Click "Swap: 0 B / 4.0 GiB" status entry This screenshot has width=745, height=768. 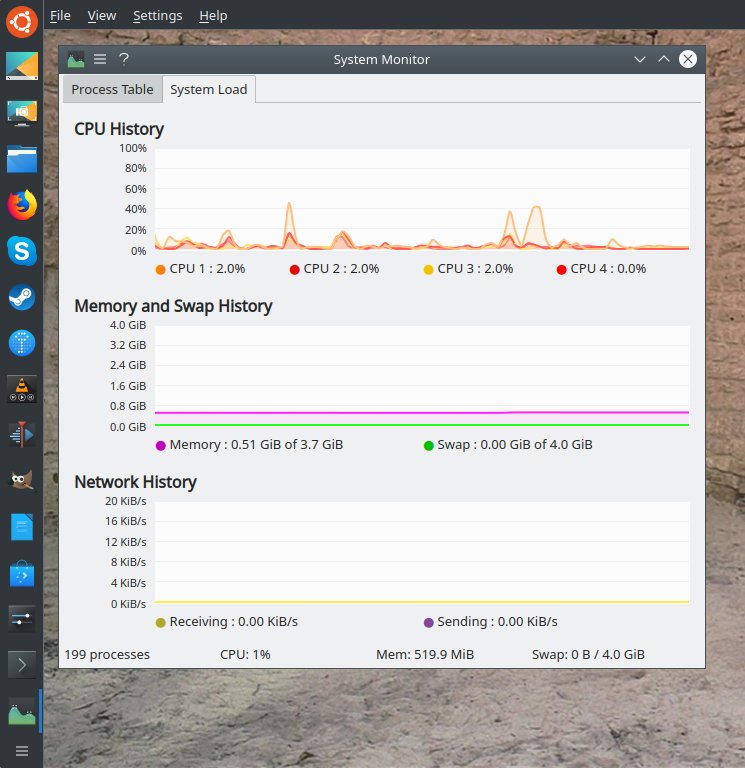pyautogui.click(x=588, y=655)
